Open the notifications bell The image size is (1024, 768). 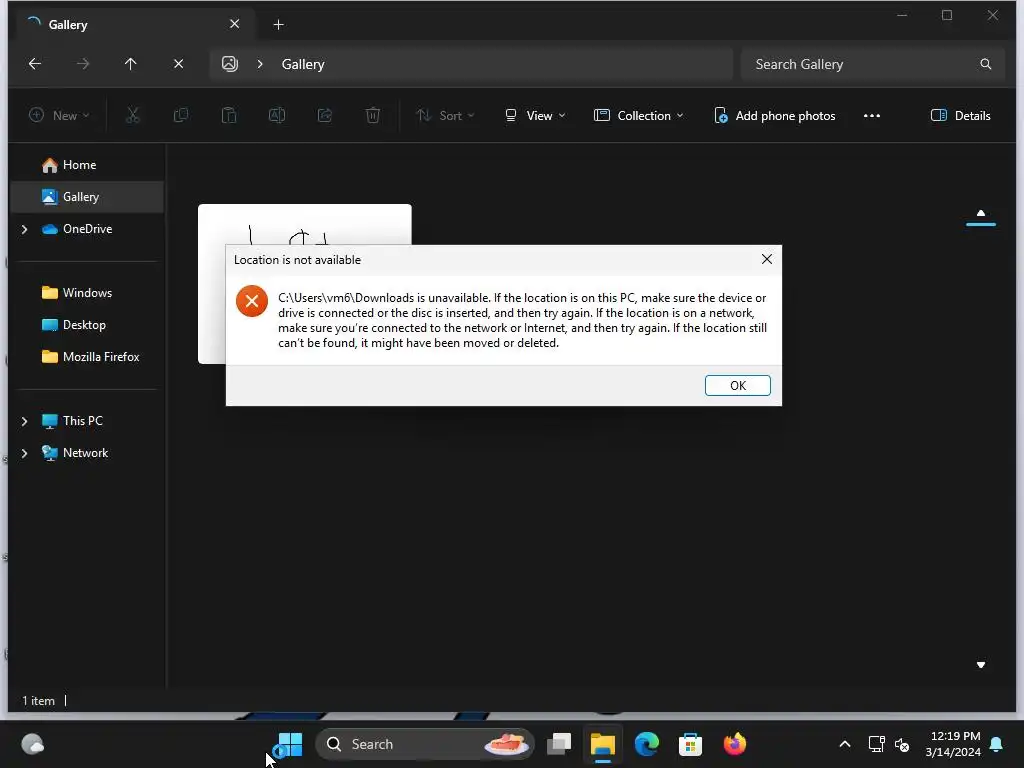point(997,744)
